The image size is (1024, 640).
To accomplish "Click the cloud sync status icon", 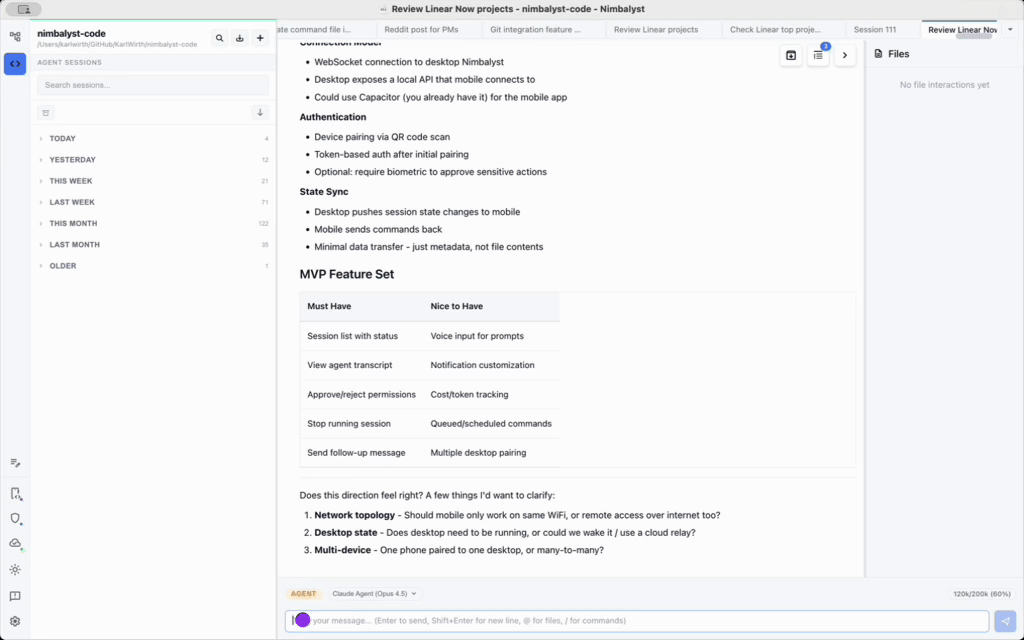I will pyautogui.click(x=15, y=543).
